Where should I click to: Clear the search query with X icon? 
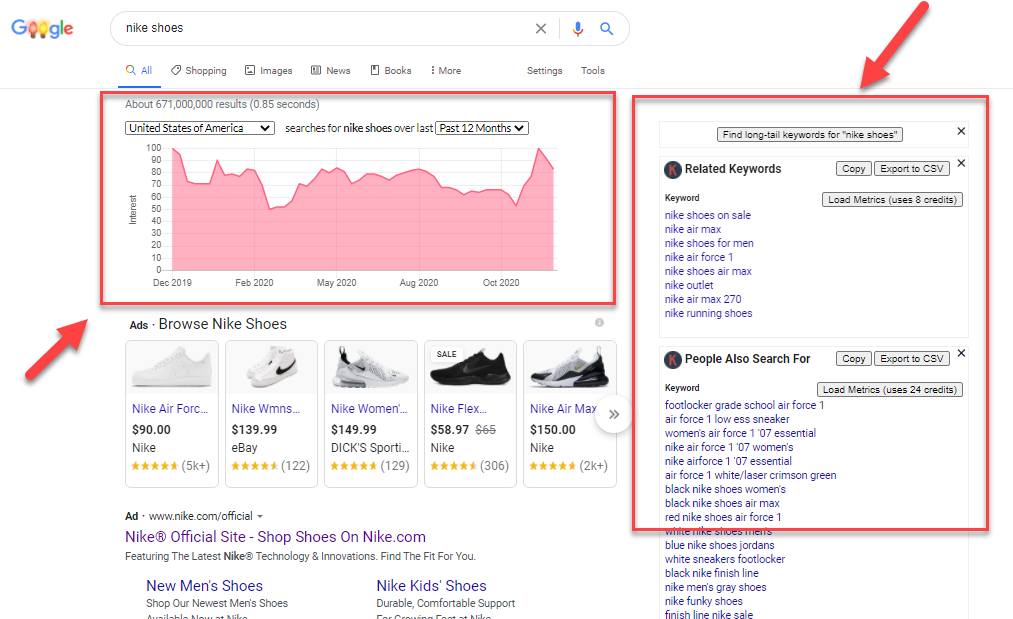[x=541, y=28]
